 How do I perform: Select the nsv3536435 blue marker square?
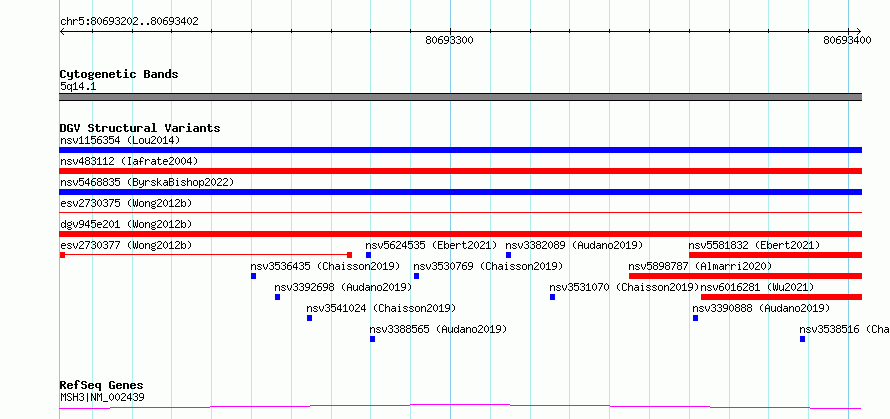coord(253,276)
